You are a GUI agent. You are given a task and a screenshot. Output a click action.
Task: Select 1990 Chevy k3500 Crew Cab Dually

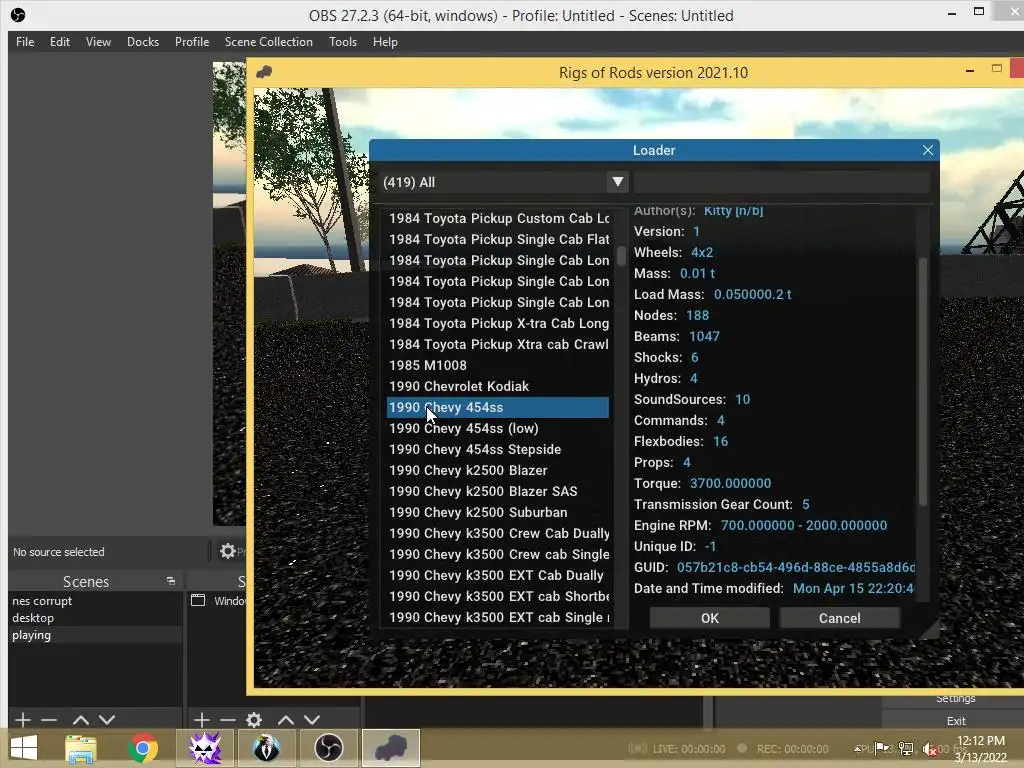[x=498, y=533]
